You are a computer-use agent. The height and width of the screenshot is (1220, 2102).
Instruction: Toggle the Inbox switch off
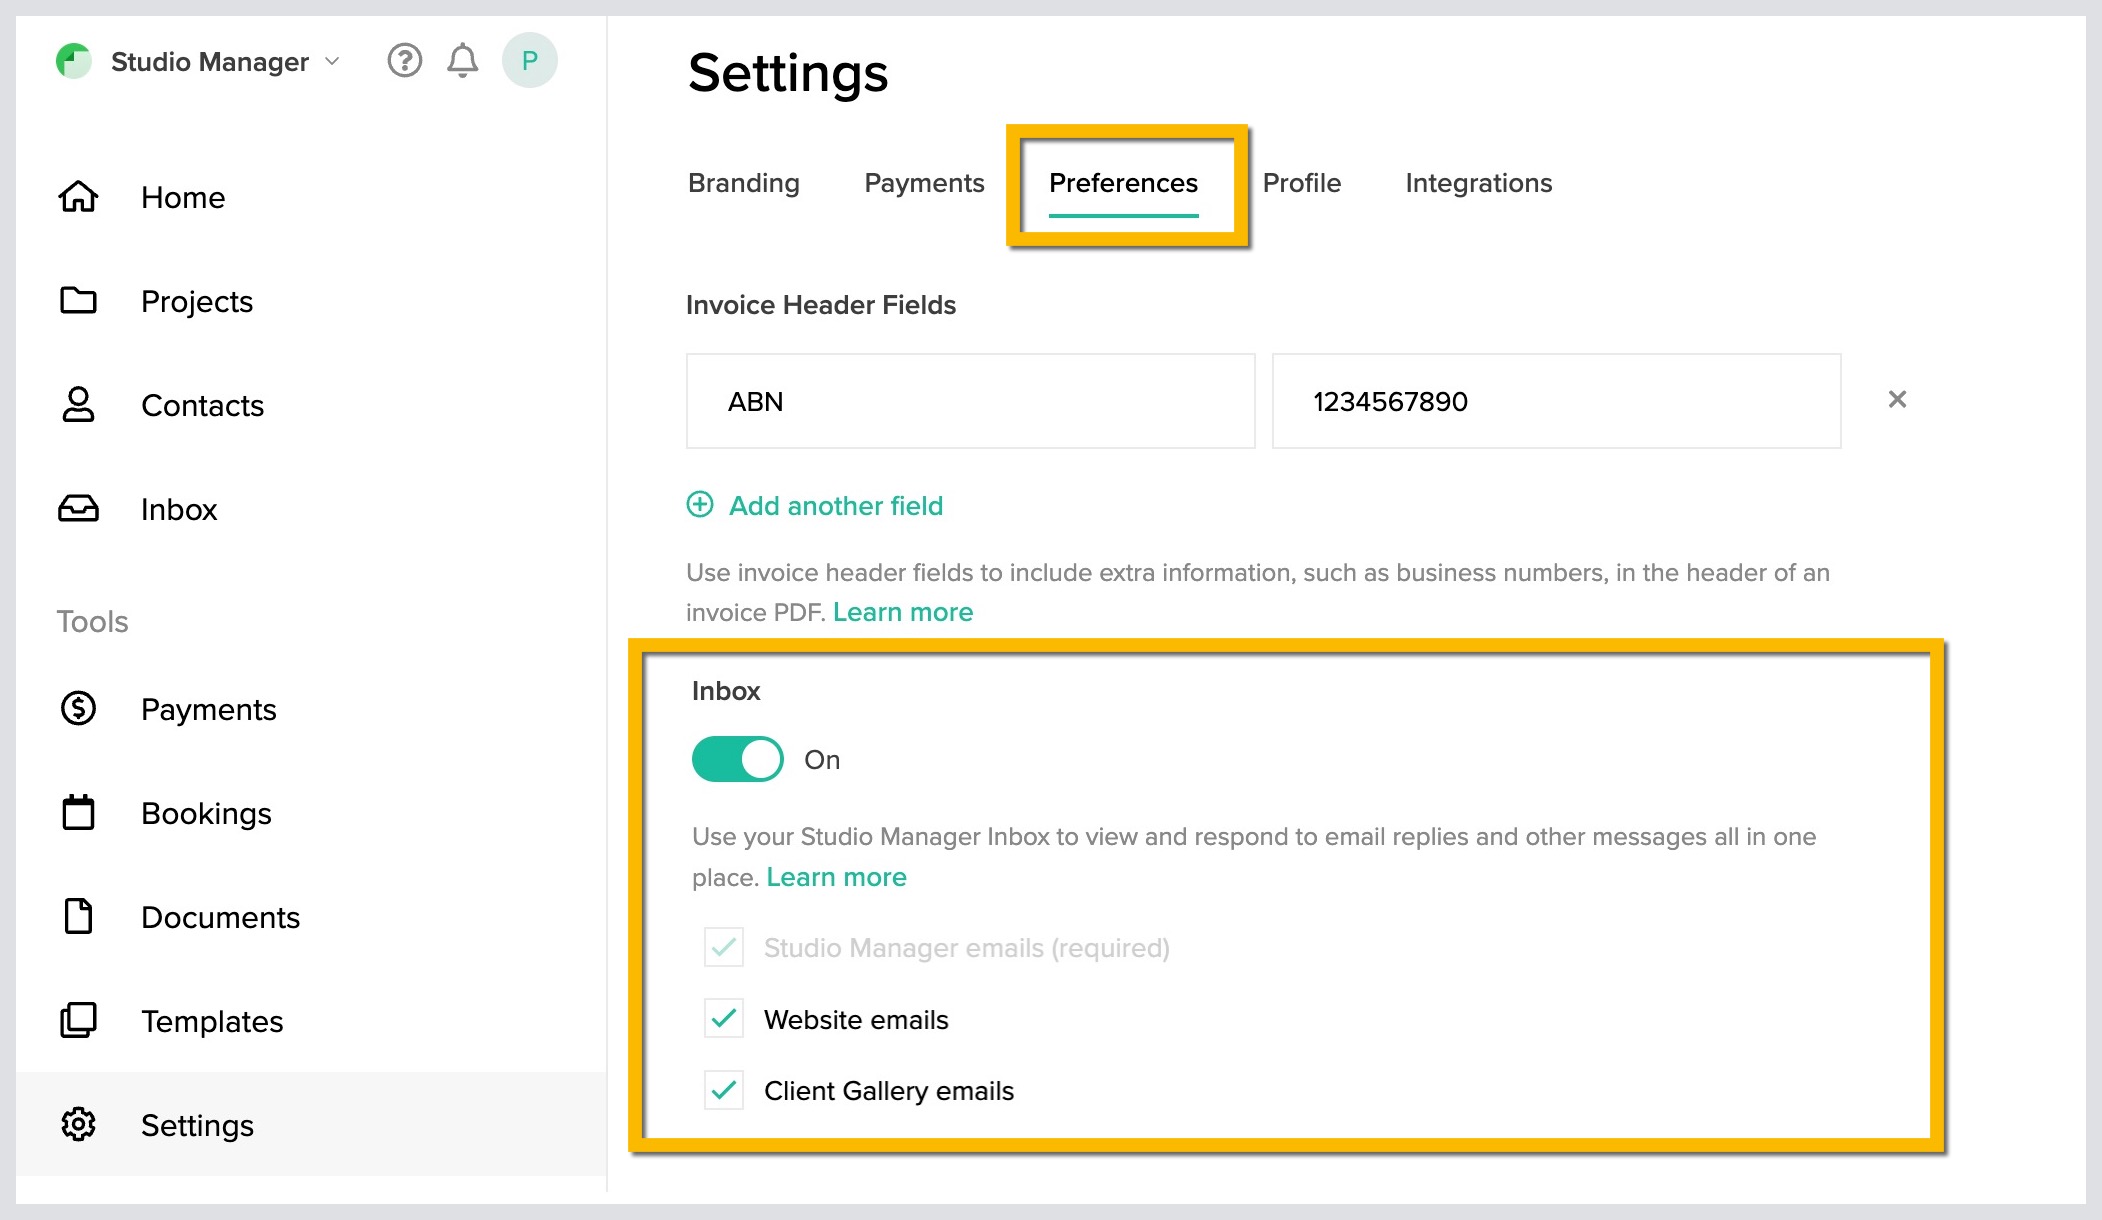coord(737,759)
